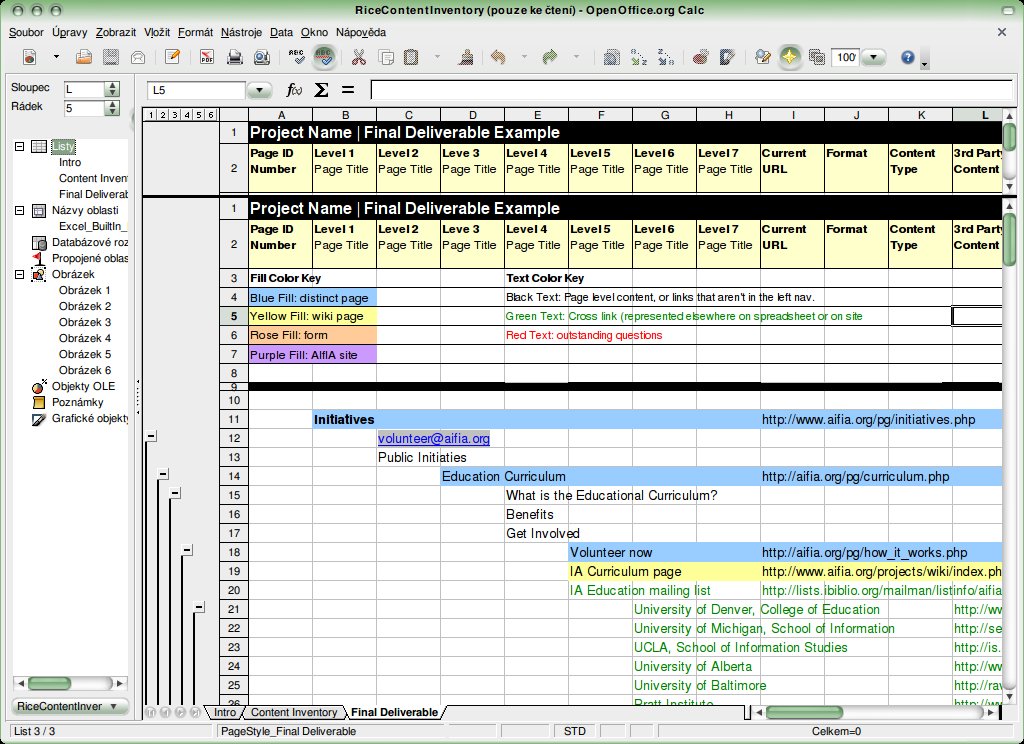Create a new spreadsheet document
Screen dimensions: 1024x744
pos(29,57)
